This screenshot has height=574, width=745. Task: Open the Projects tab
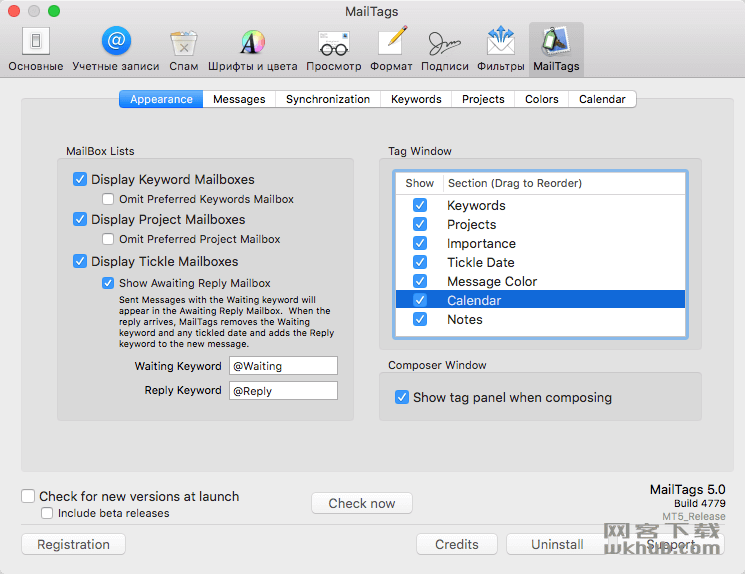483,99
